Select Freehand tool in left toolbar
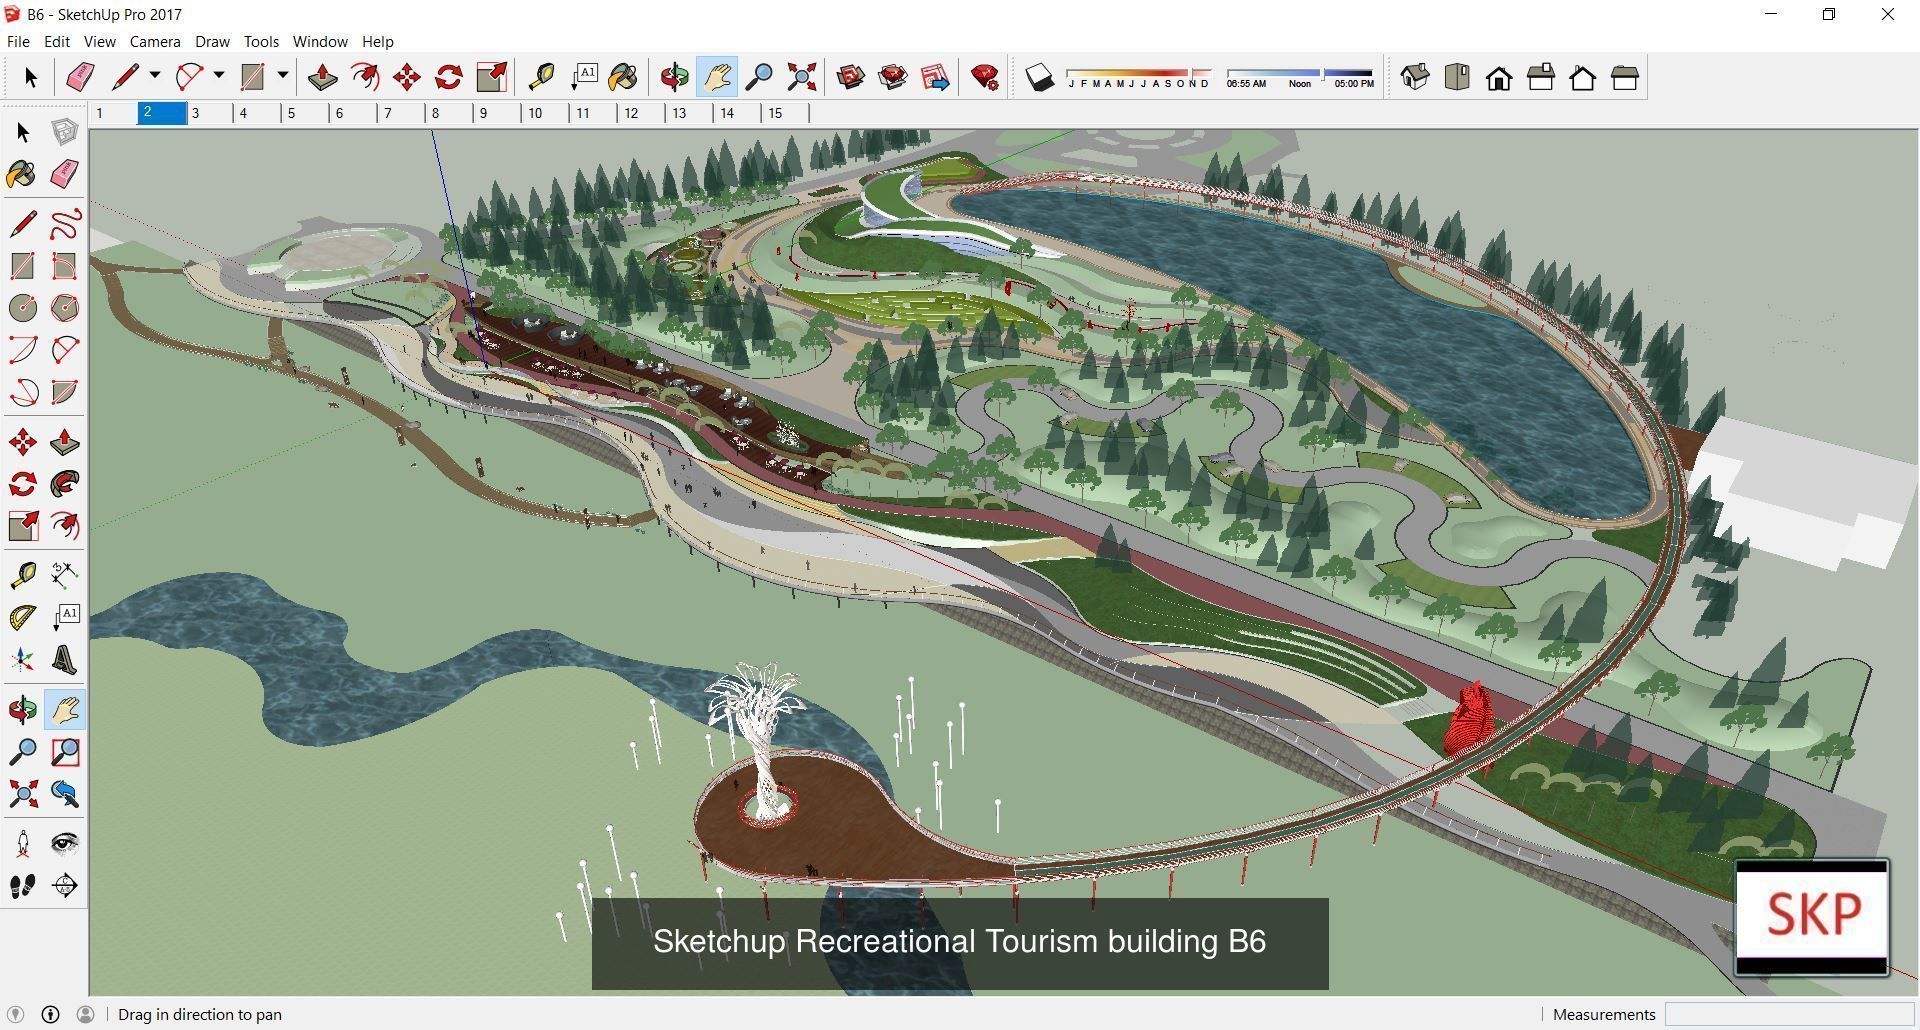 [64, 223]
